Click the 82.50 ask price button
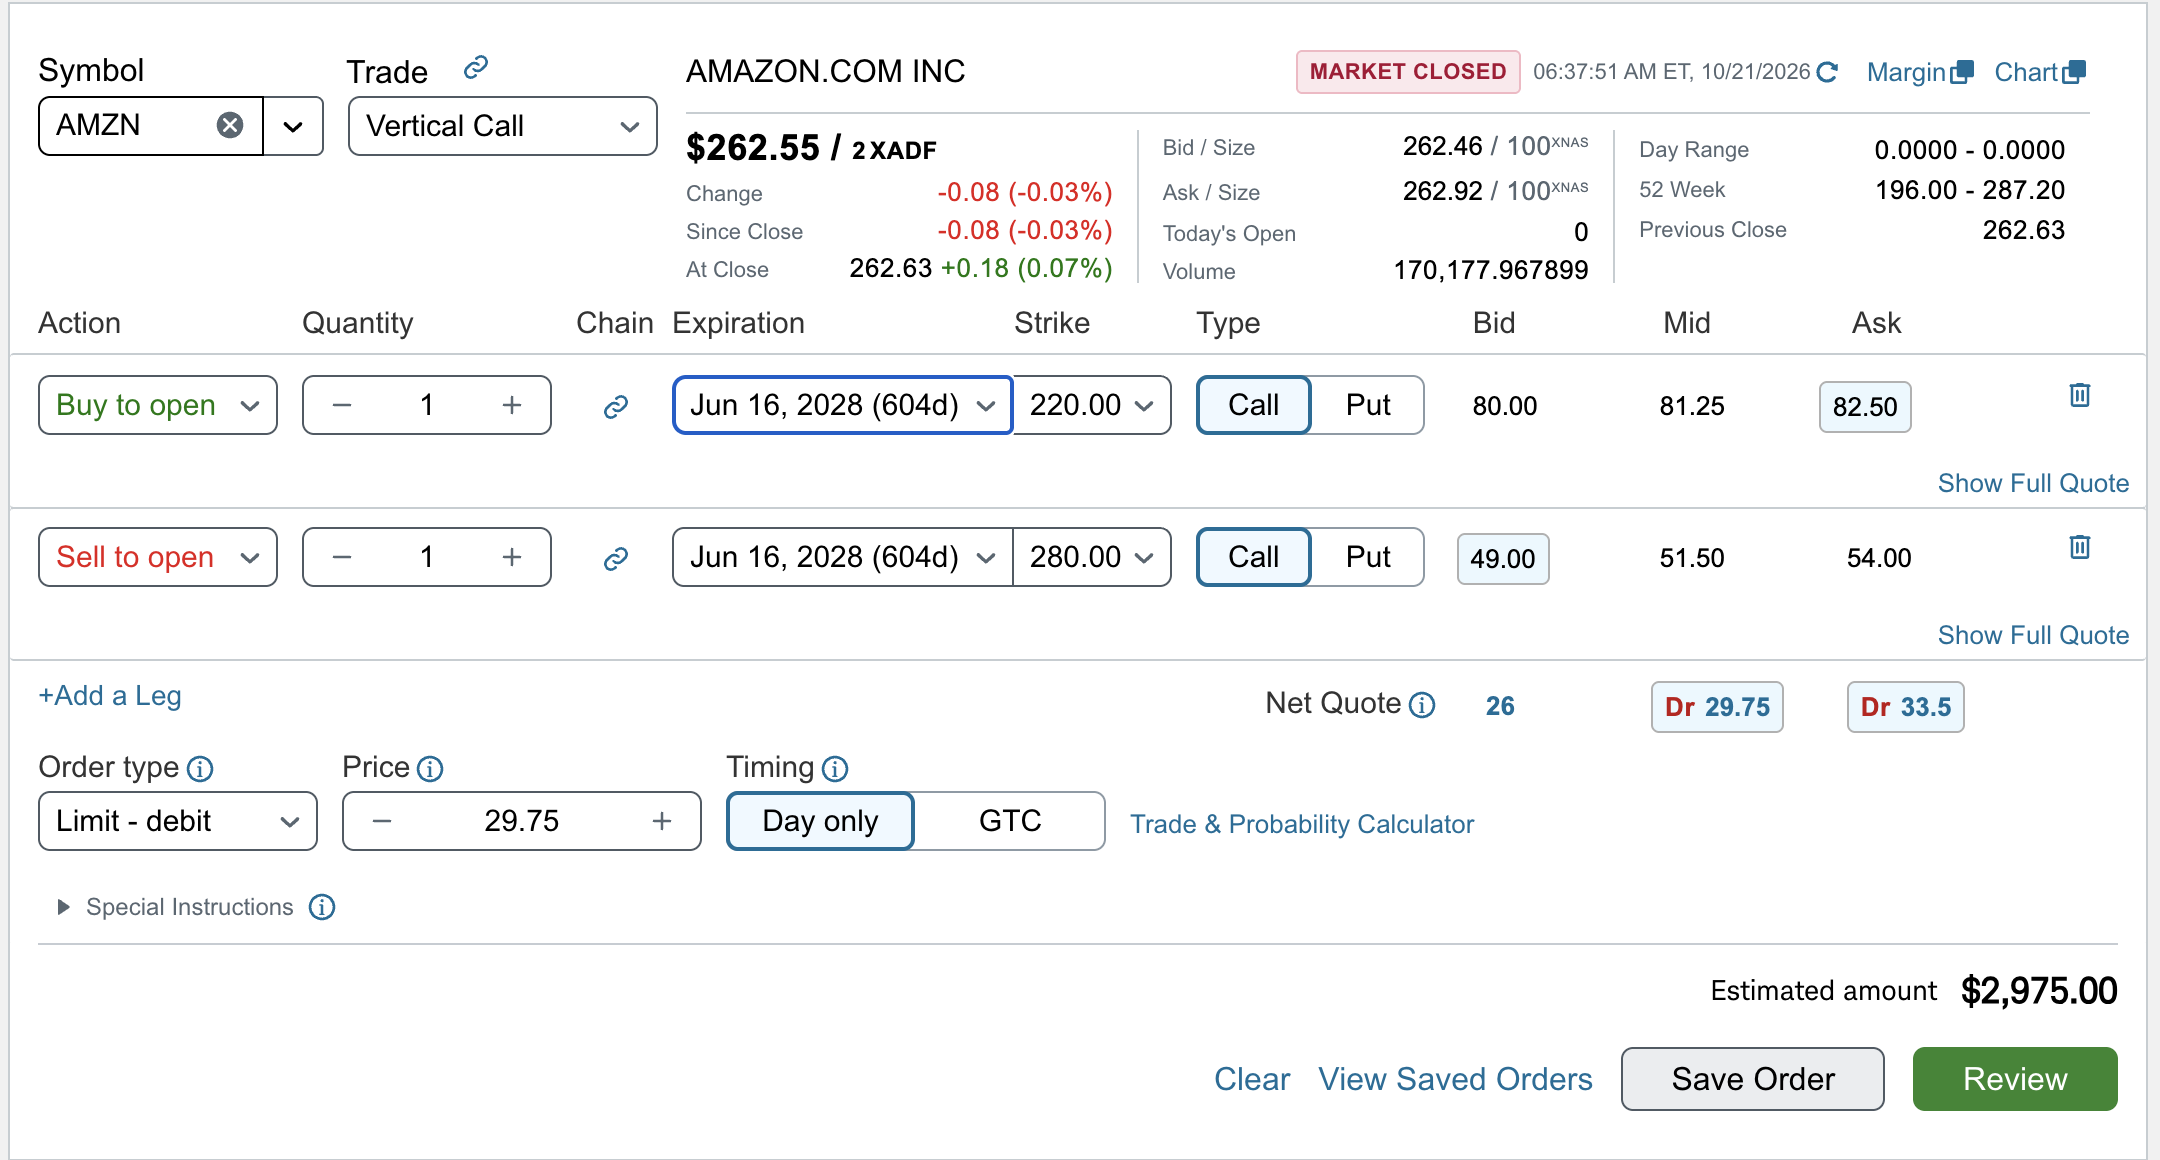This screenshot has height=1160, width=2160. point(1865,407)
